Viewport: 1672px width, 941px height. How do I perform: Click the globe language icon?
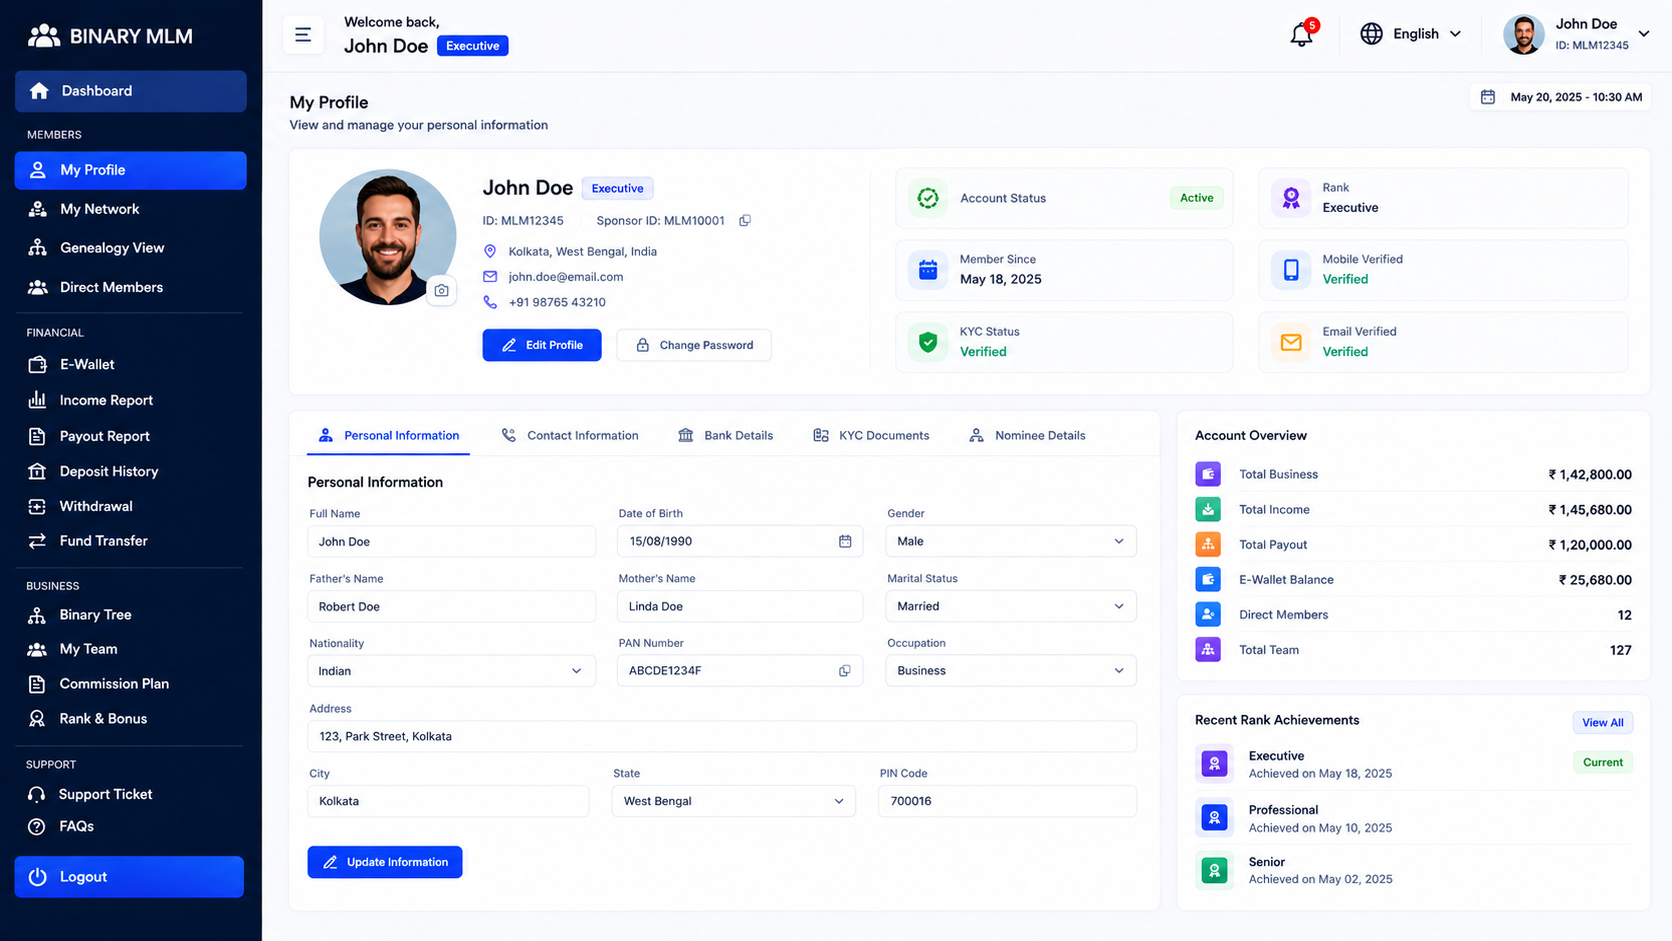click(x=1371, y=34)
